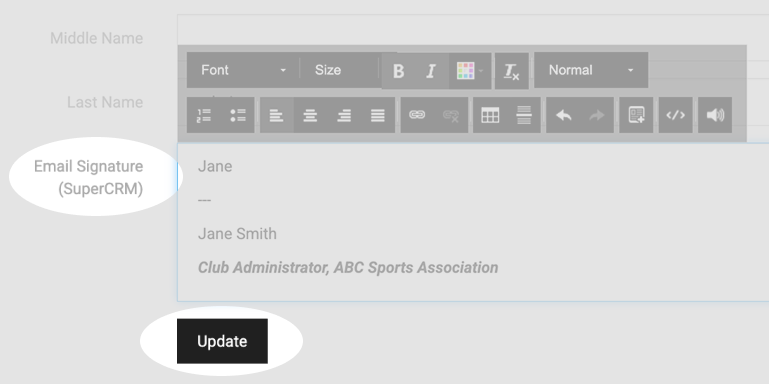Switch to source code view
The image size is (769, 384).
click(675, 115)
